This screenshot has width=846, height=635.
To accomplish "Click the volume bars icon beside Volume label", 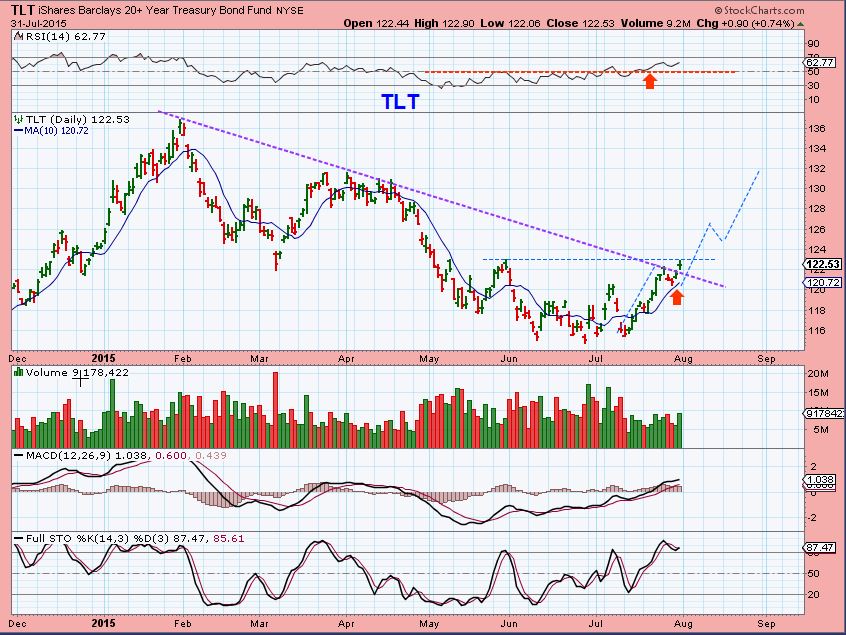I will pyautogui.click(x=19, y=372).
